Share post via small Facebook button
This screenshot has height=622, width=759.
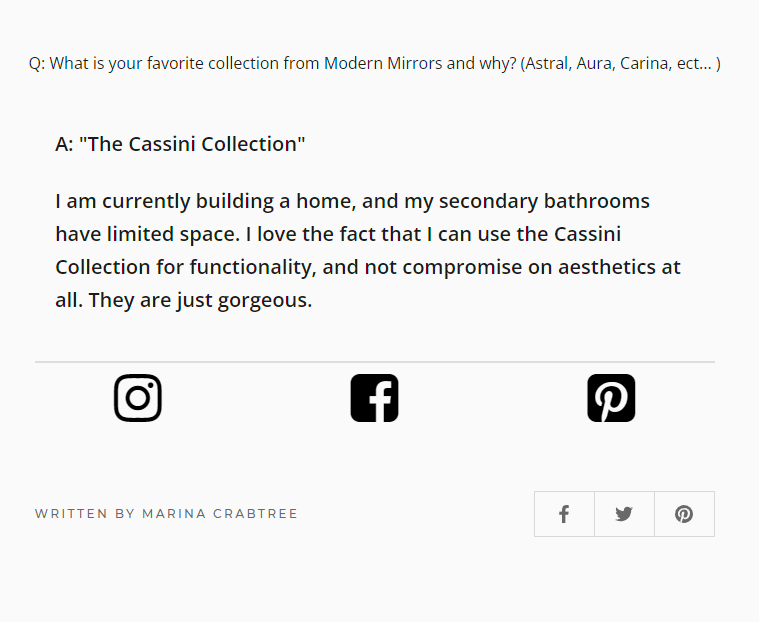(564, 514)
